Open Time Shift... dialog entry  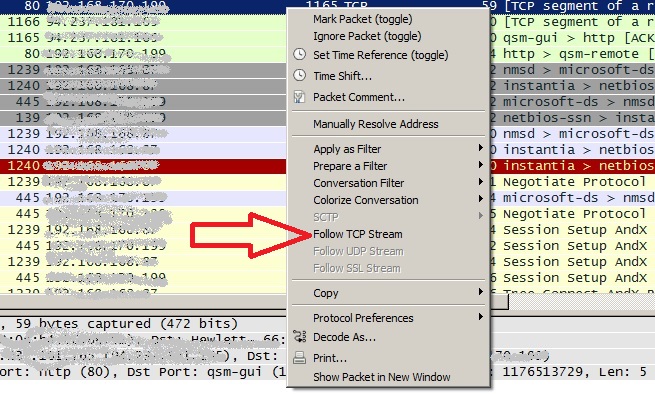(x=343, y=76)
